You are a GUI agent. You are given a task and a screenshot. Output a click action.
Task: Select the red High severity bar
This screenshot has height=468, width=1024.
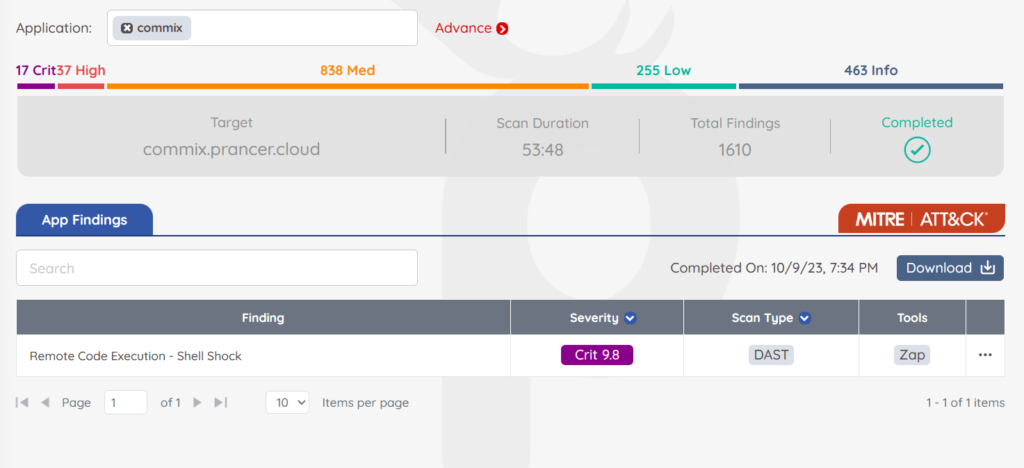[81, 86]
